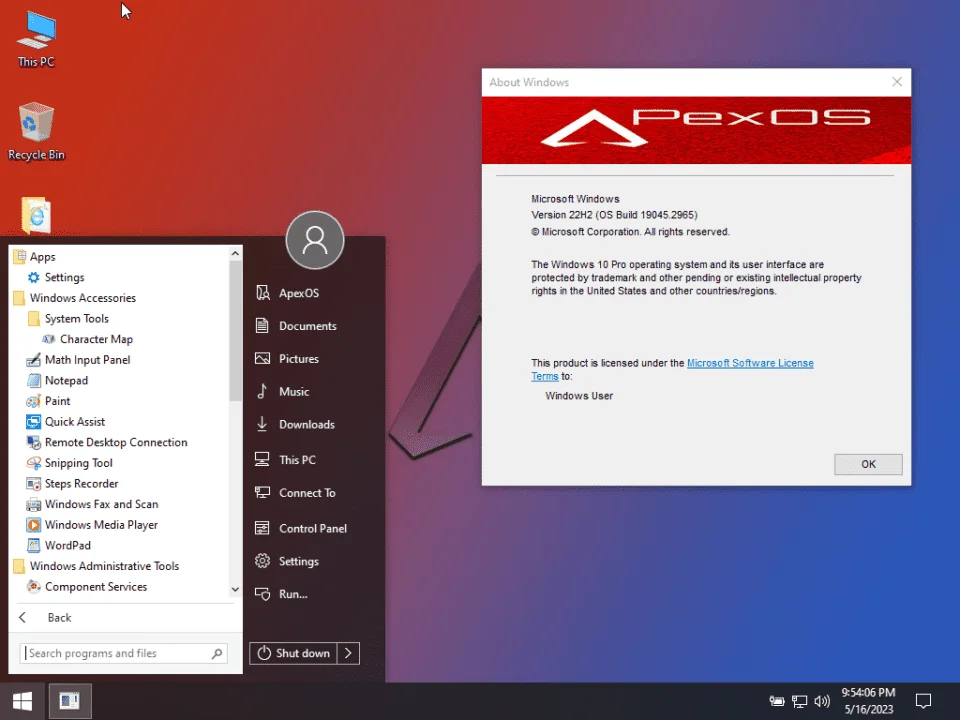Open the volume speaker tray icon
Viewport: 960px width, 720px height.
(x=822, y=701)
